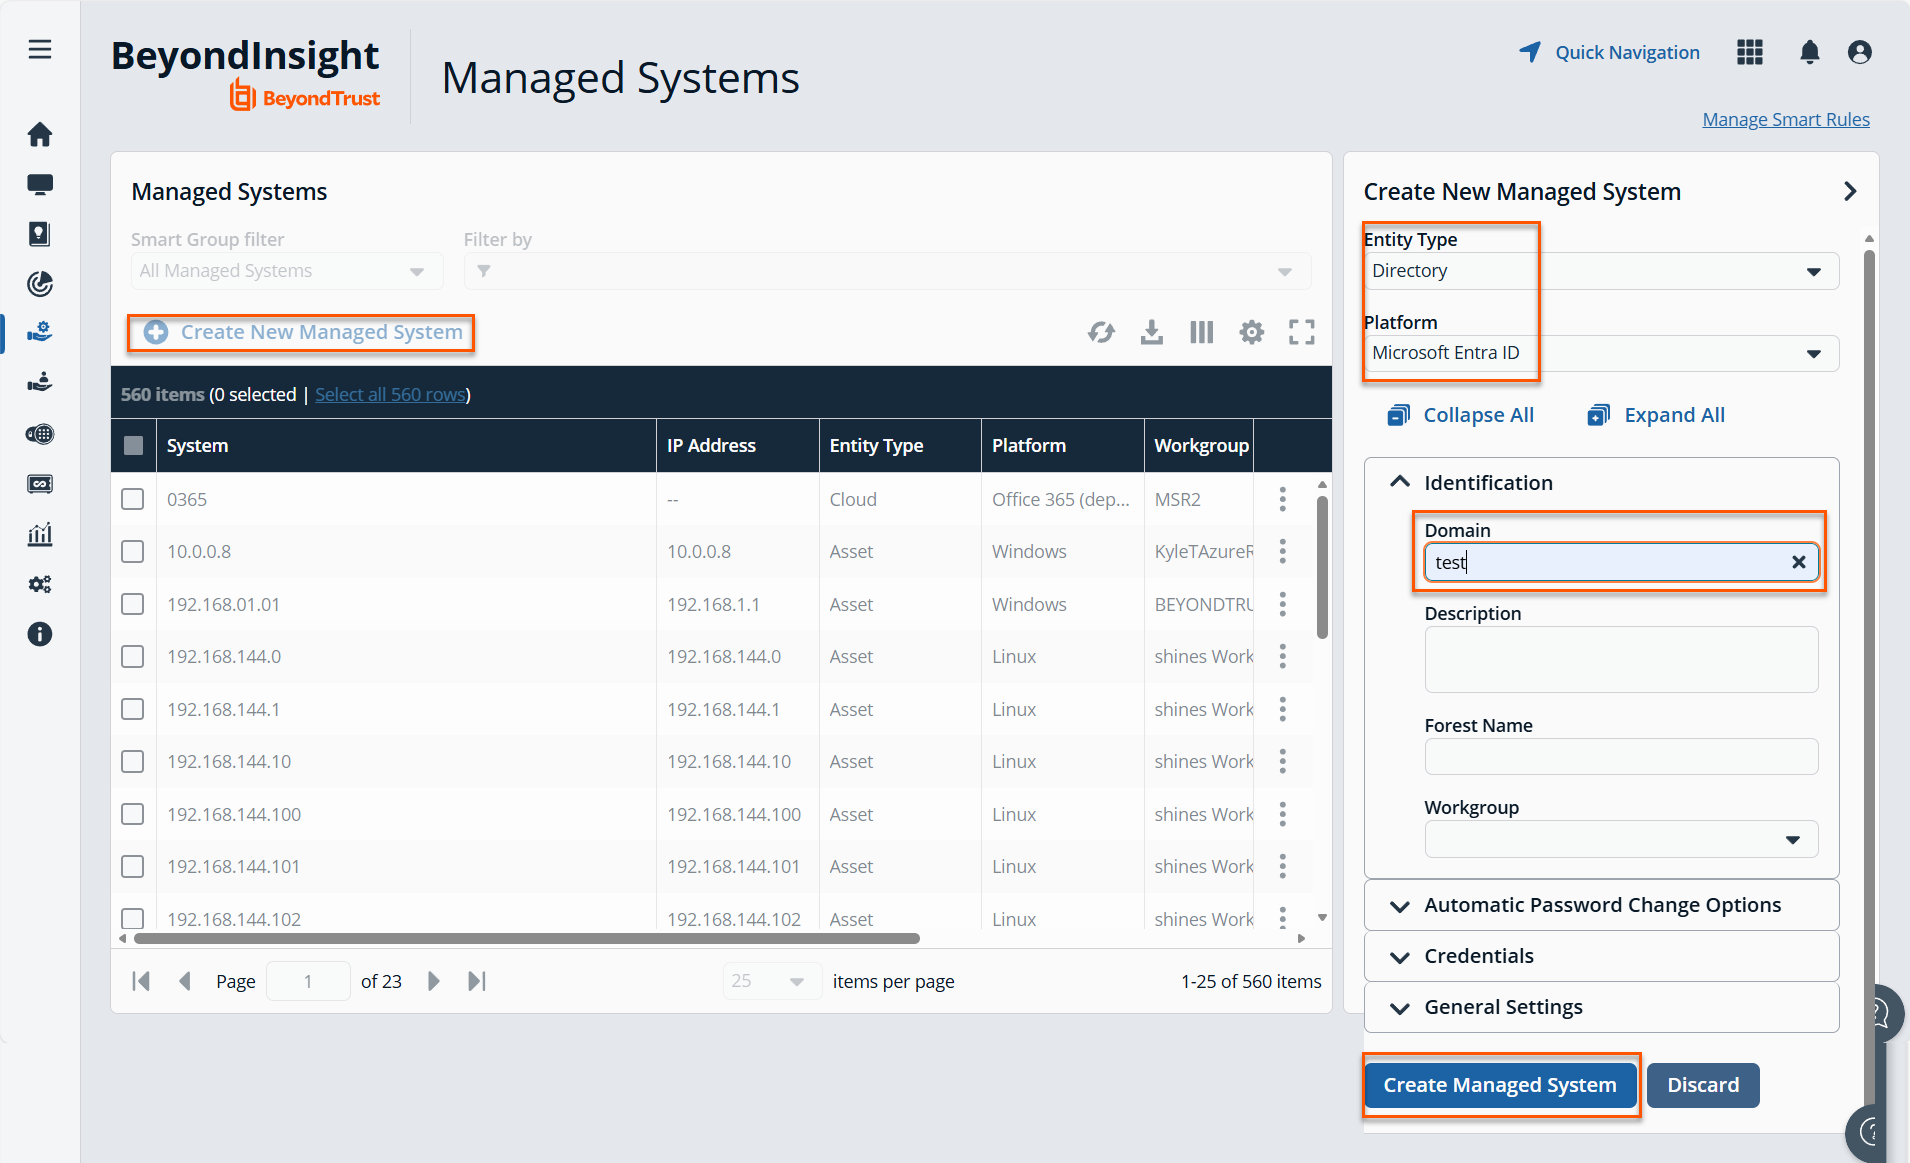Clear the Domain field text

[x=1799, y=562]
